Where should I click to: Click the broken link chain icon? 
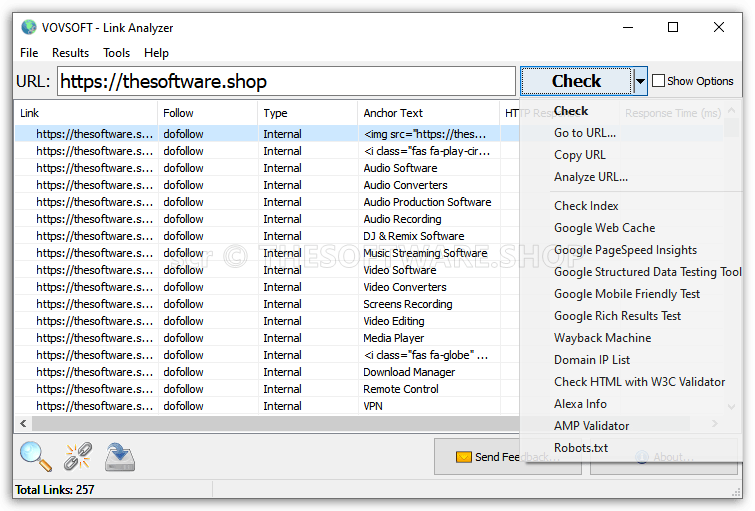coord(78,456)
